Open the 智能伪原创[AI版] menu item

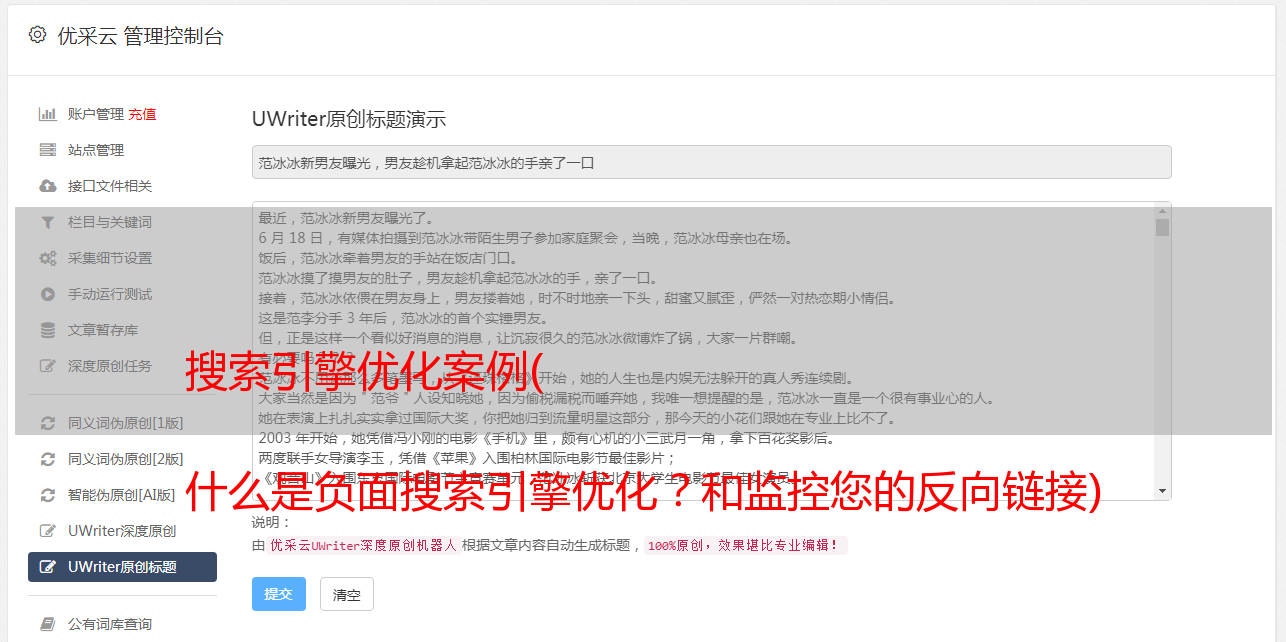[122, 495]
